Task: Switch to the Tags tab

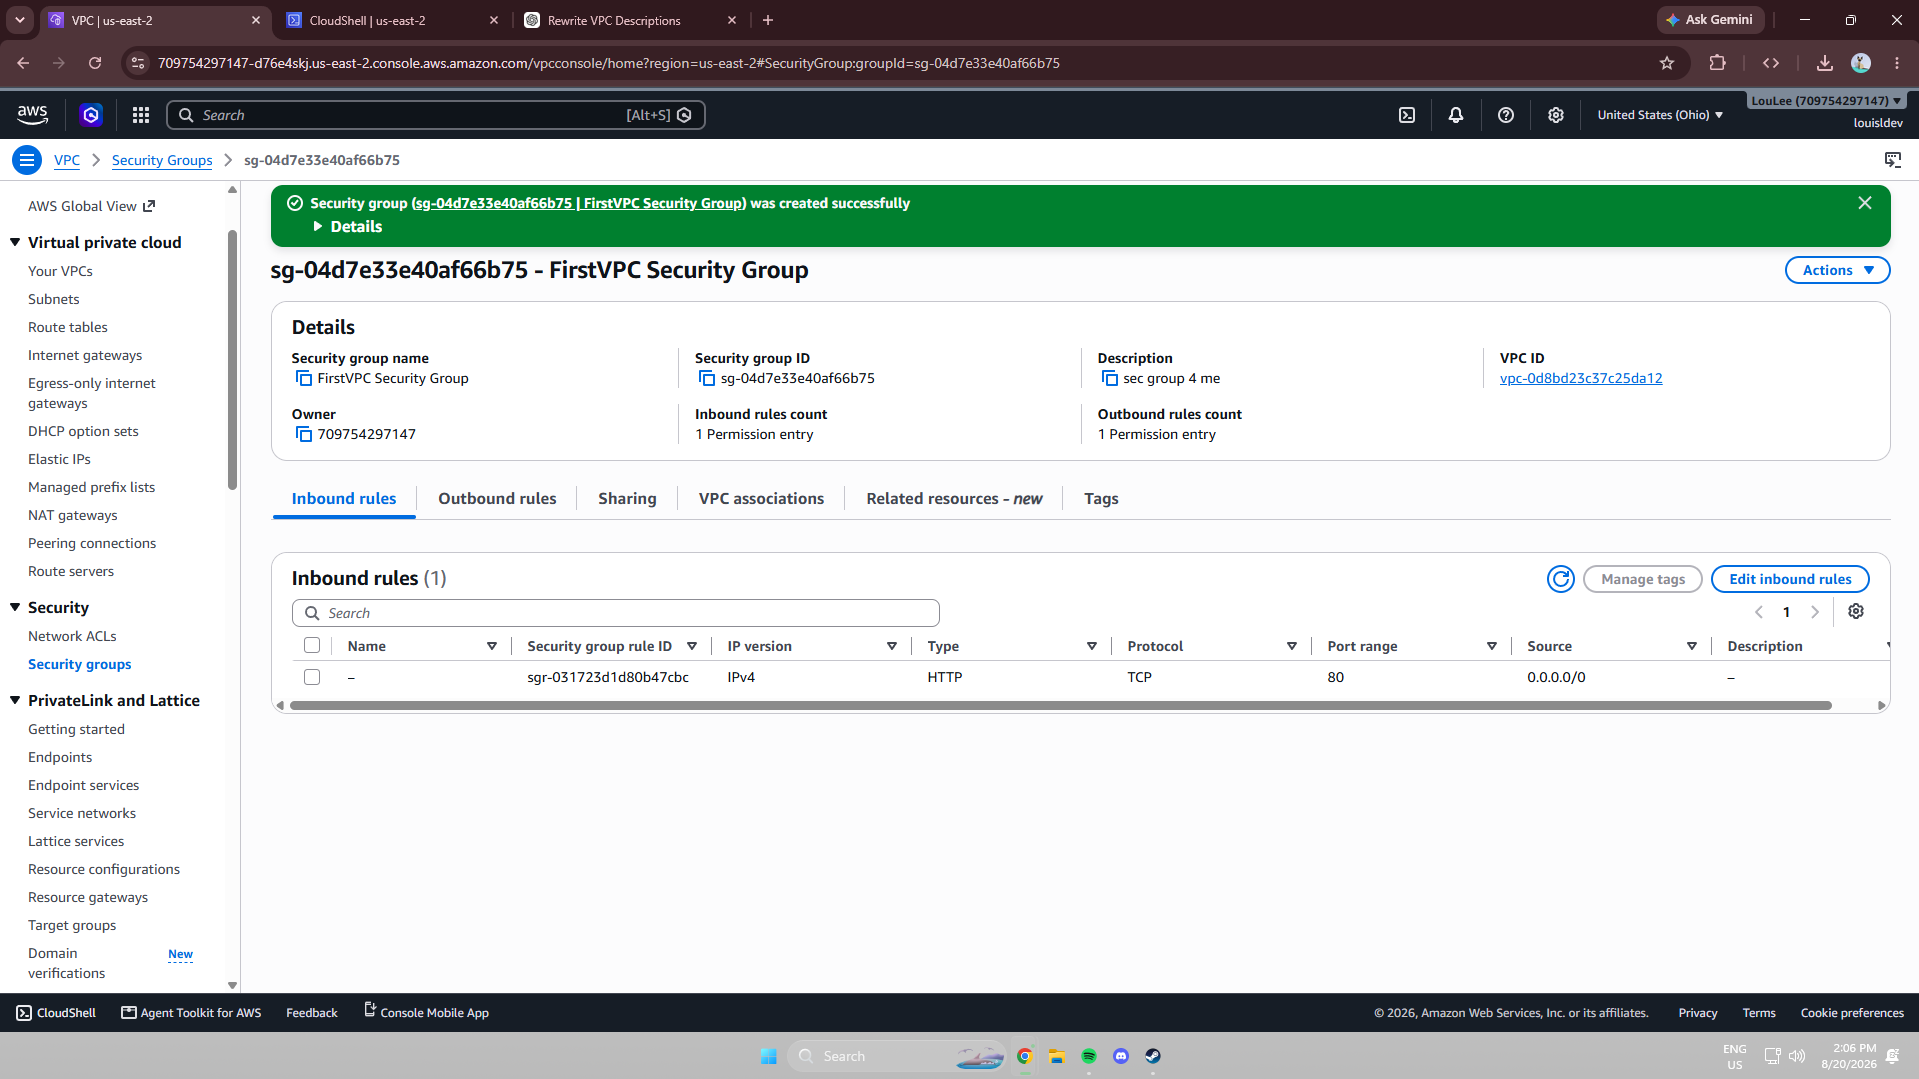Action: [x=1101, y=499]
